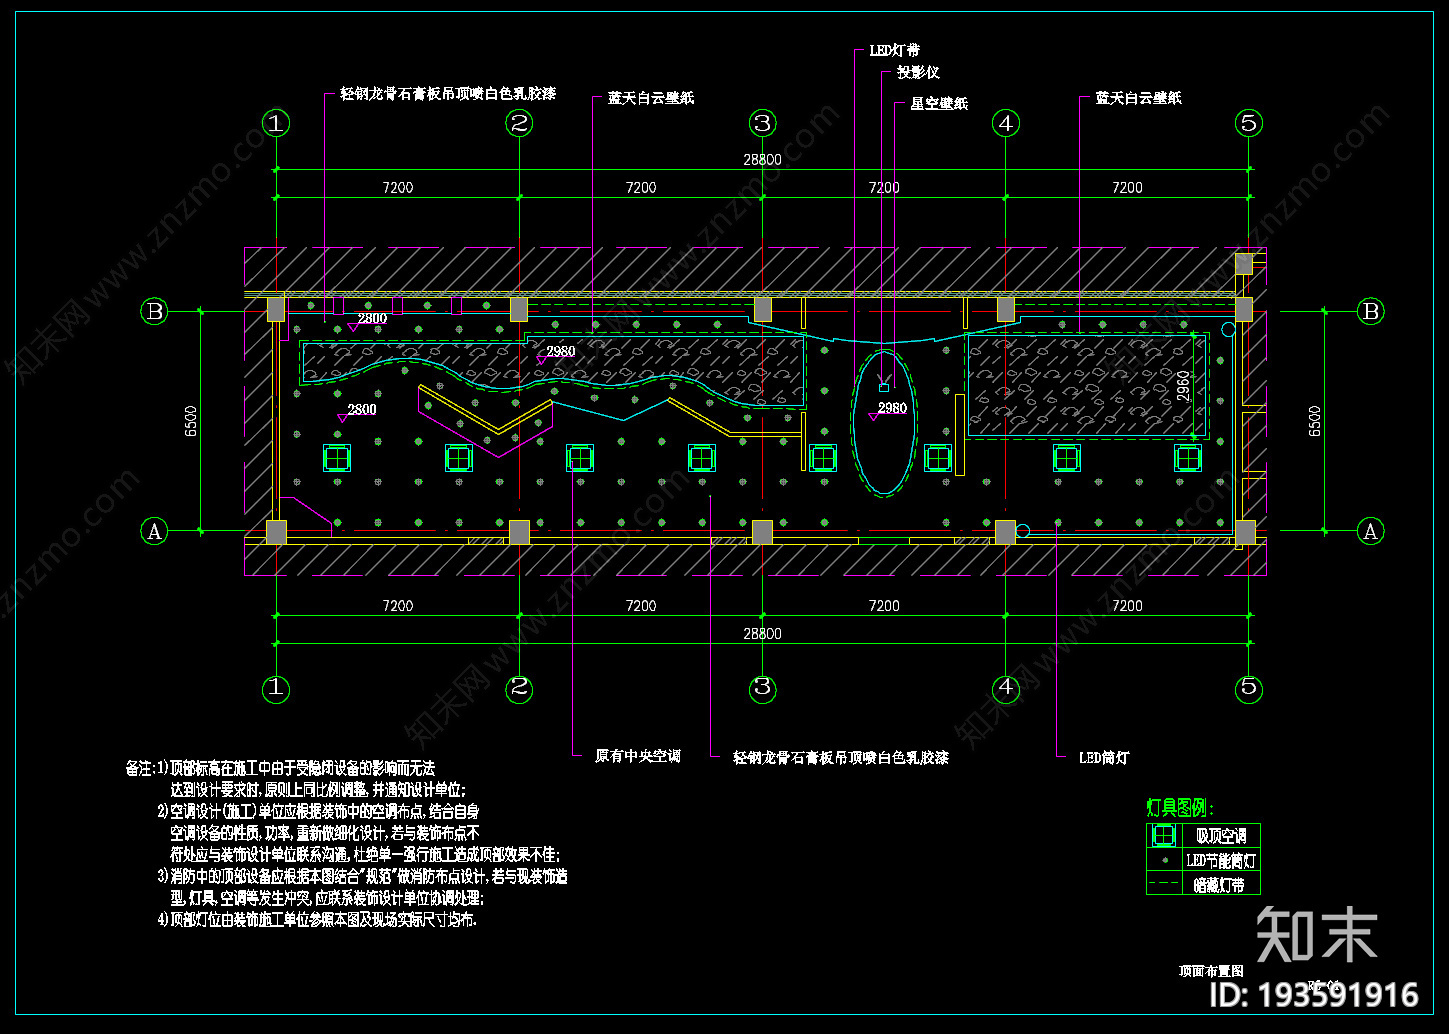Click the projector symbol inside the ellipse

(883, 387)
